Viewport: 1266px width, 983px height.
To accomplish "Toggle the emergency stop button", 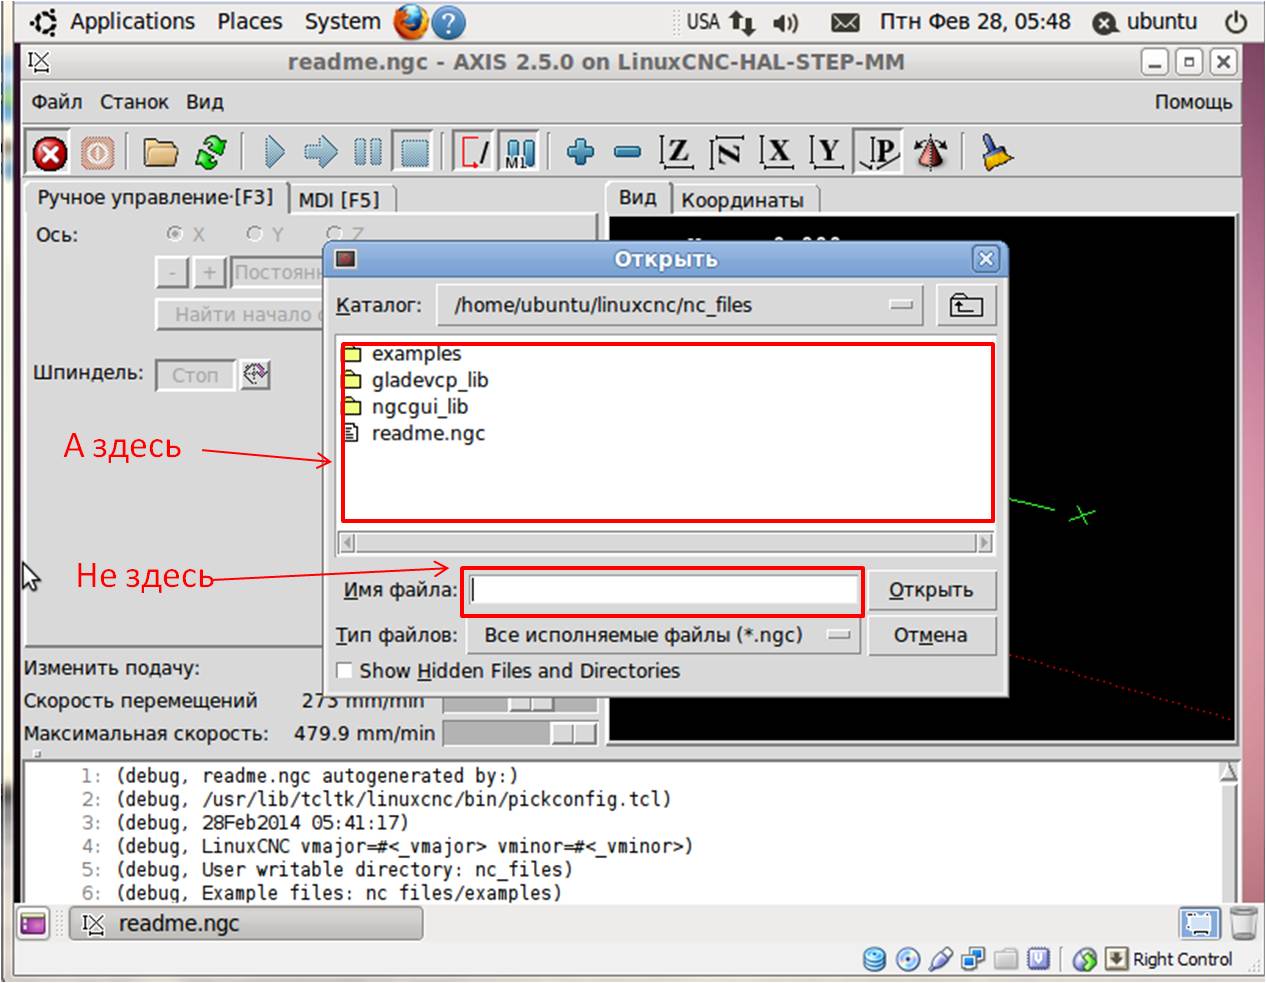I will [x=49, y=153].
